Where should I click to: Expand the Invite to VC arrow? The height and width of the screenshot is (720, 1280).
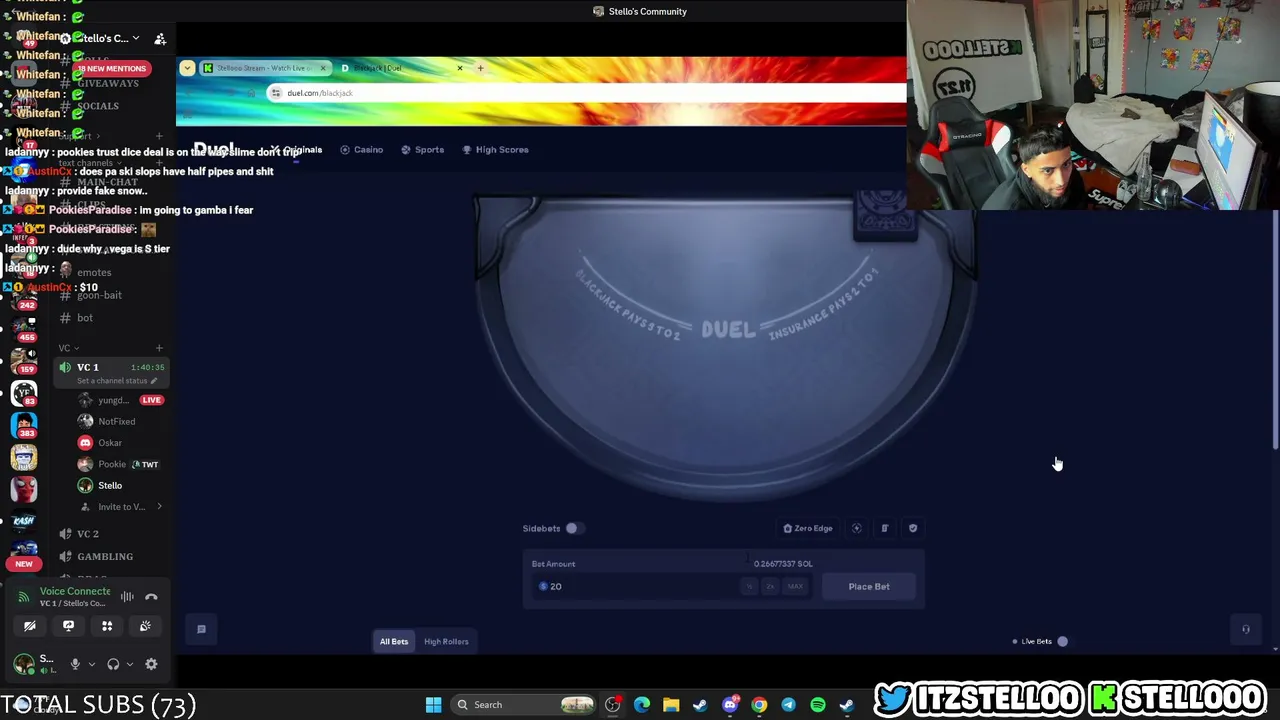tap(159, 507)
